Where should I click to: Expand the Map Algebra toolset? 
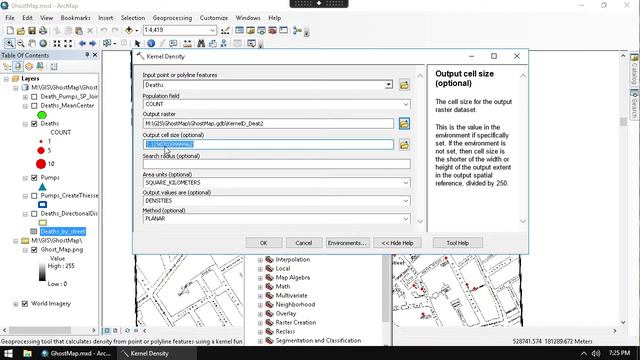click(x=260, y=278)
